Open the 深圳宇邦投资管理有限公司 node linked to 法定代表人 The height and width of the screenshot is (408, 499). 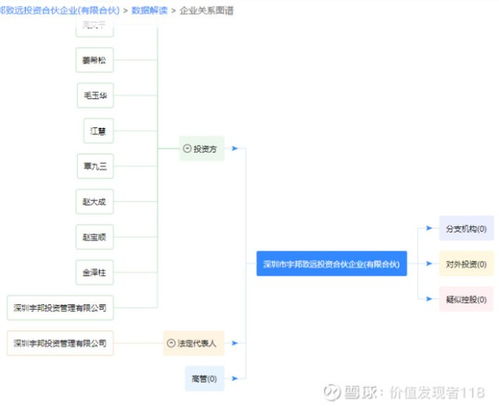[60, 343]
